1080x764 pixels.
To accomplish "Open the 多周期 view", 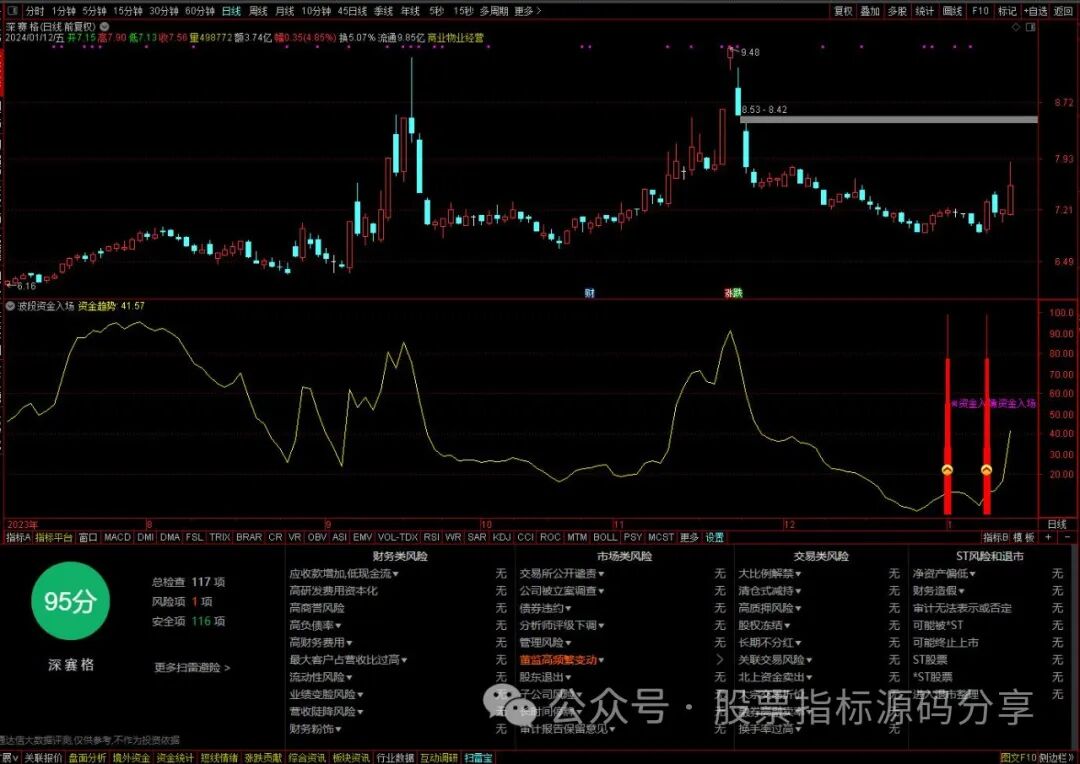I will (494, 11).
